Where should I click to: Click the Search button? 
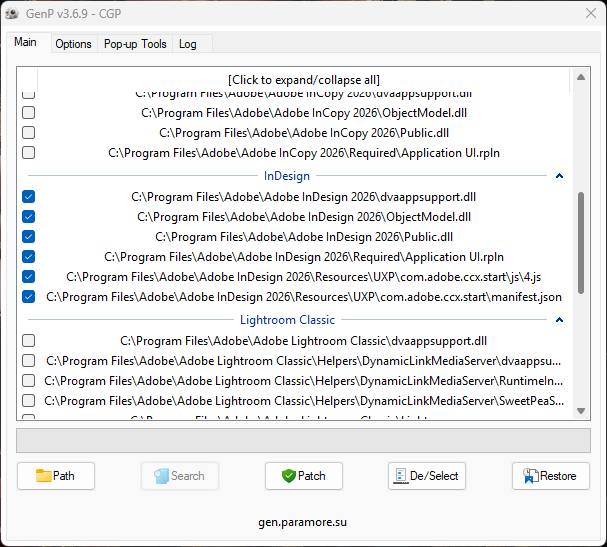point(180,476)
